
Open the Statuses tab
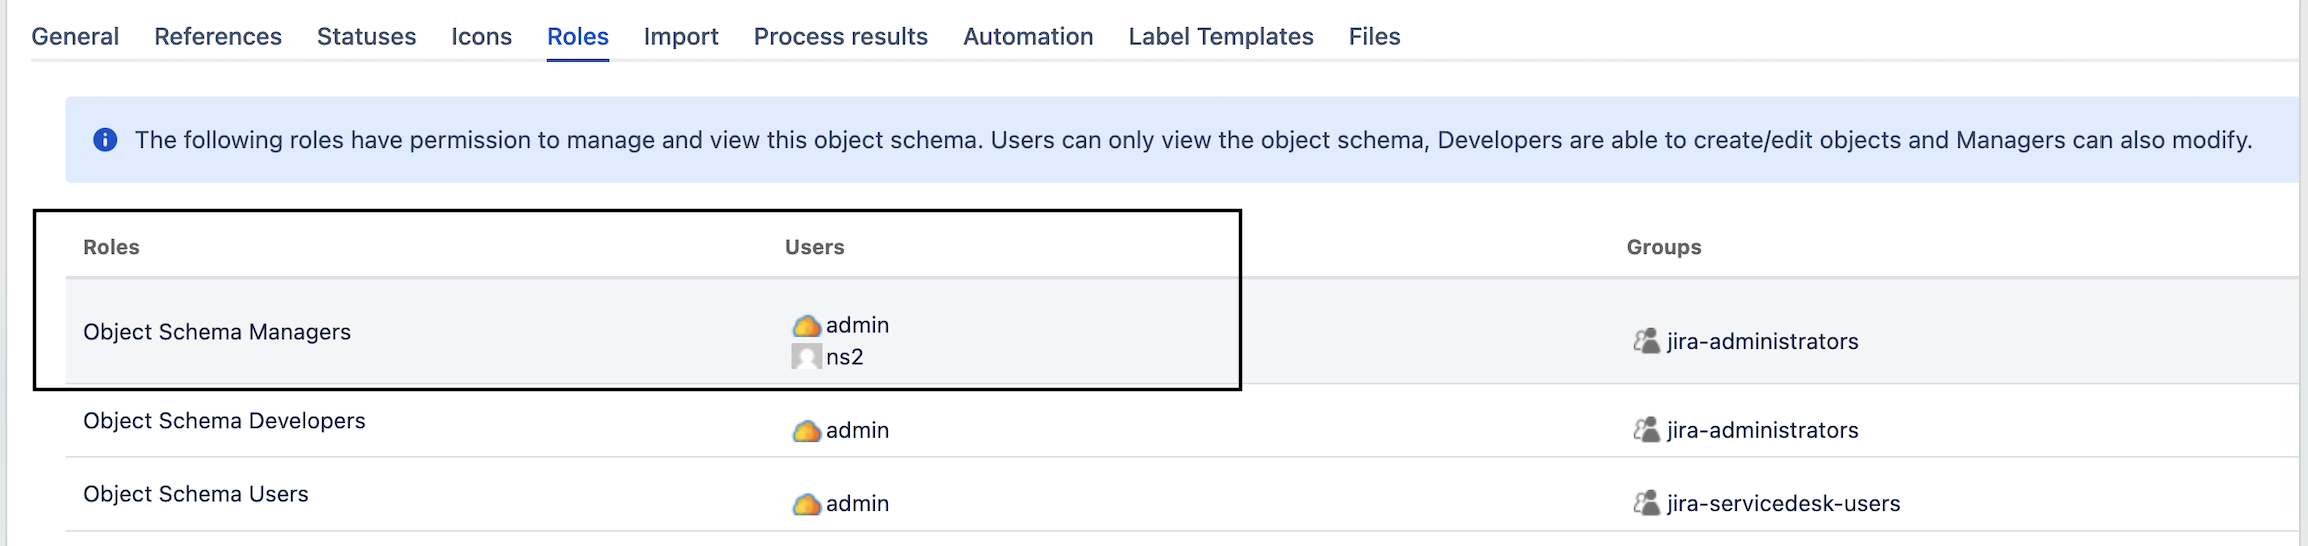point(366,36)
